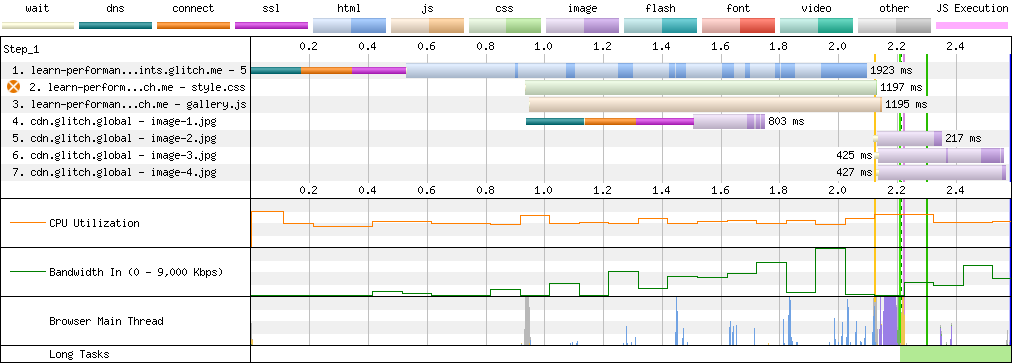
Task: Click the dns legend color bar
Action: (x=116, y=26)
